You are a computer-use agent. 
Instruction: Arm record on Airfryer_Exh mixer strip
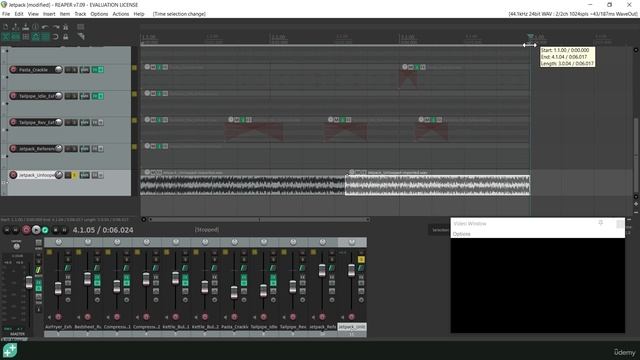point(58,317)
